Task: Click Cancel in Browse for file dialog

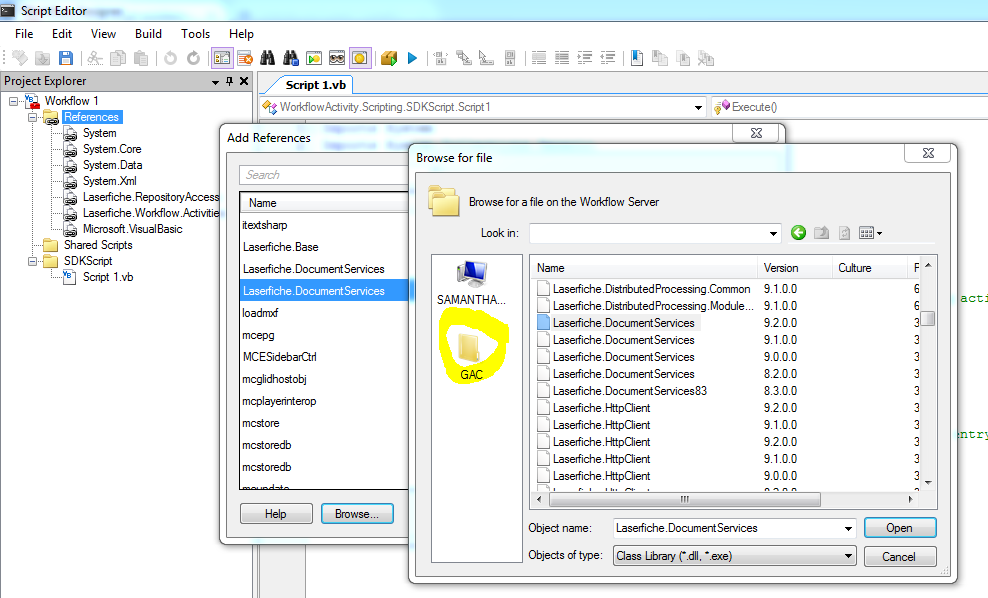Action: 900,556
